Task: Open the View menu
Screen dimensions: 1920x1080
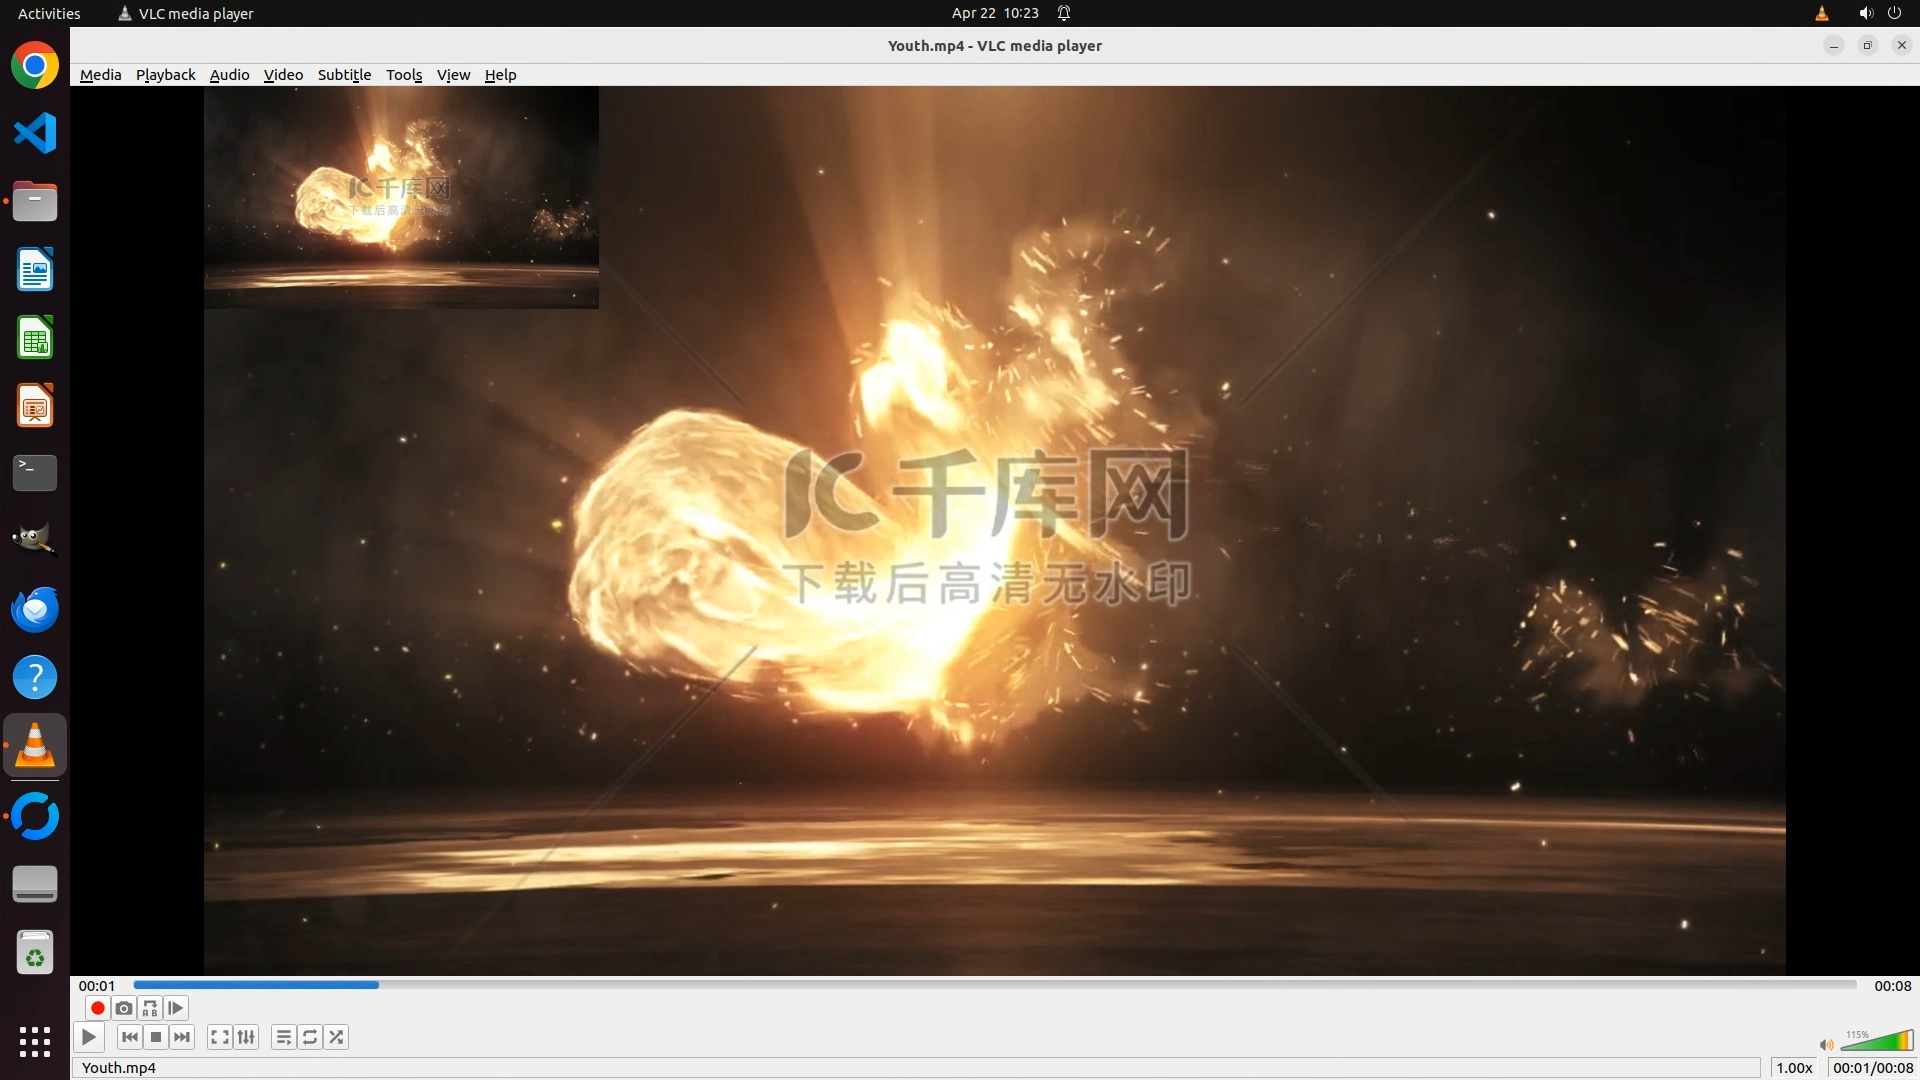Action: (453, 75)
